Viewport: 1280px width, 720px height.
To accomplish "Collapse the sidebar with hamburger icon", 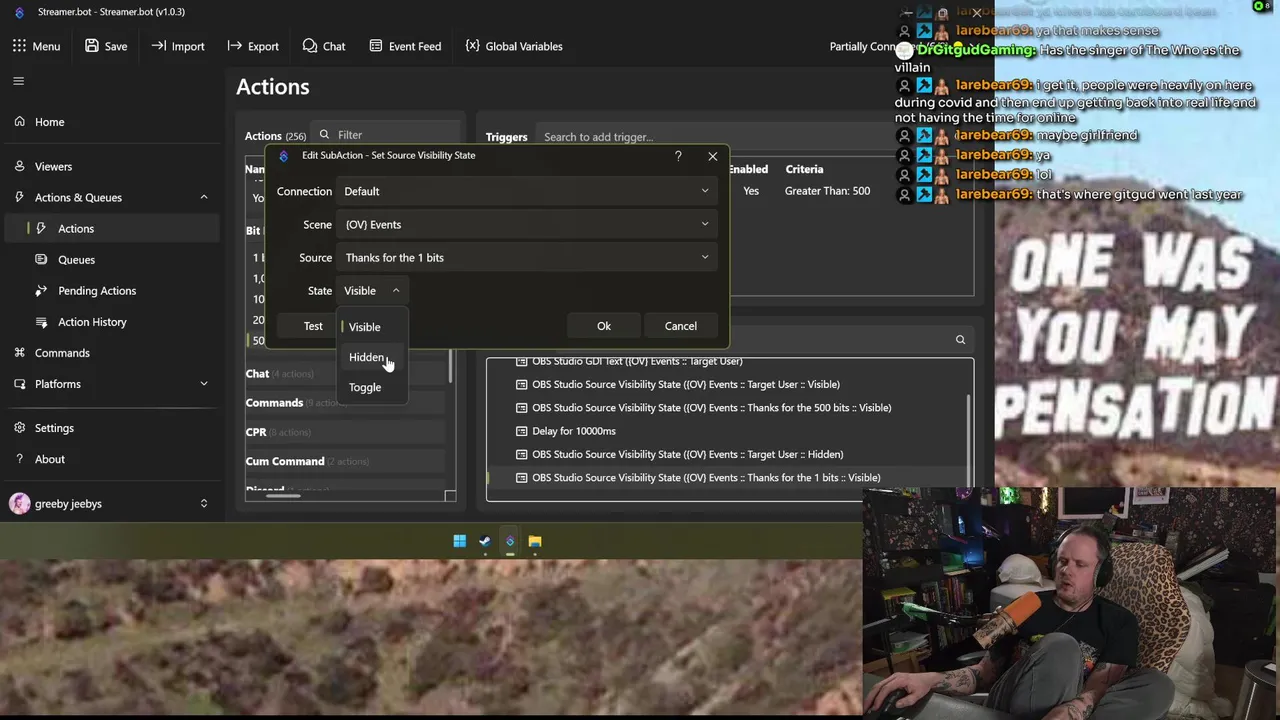I will 18,81.
